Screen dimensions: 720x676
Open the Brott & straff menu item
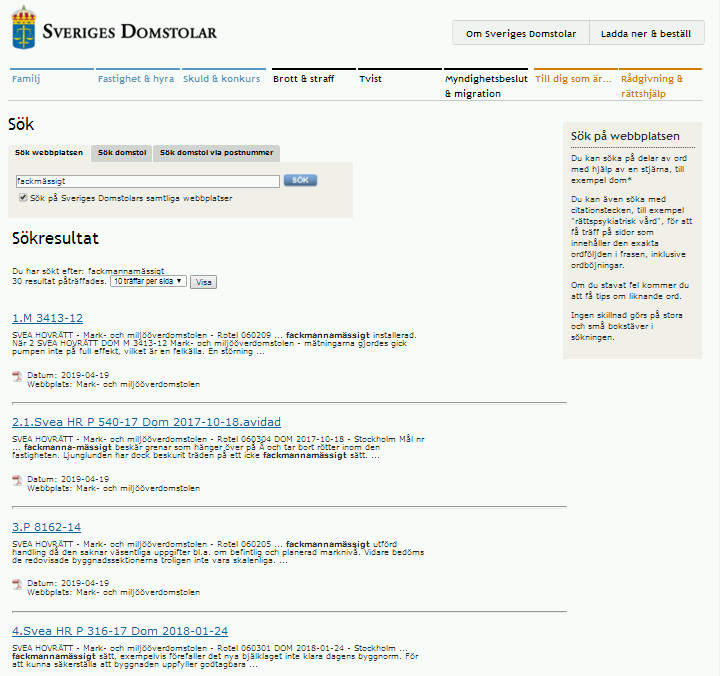[303, 79]
